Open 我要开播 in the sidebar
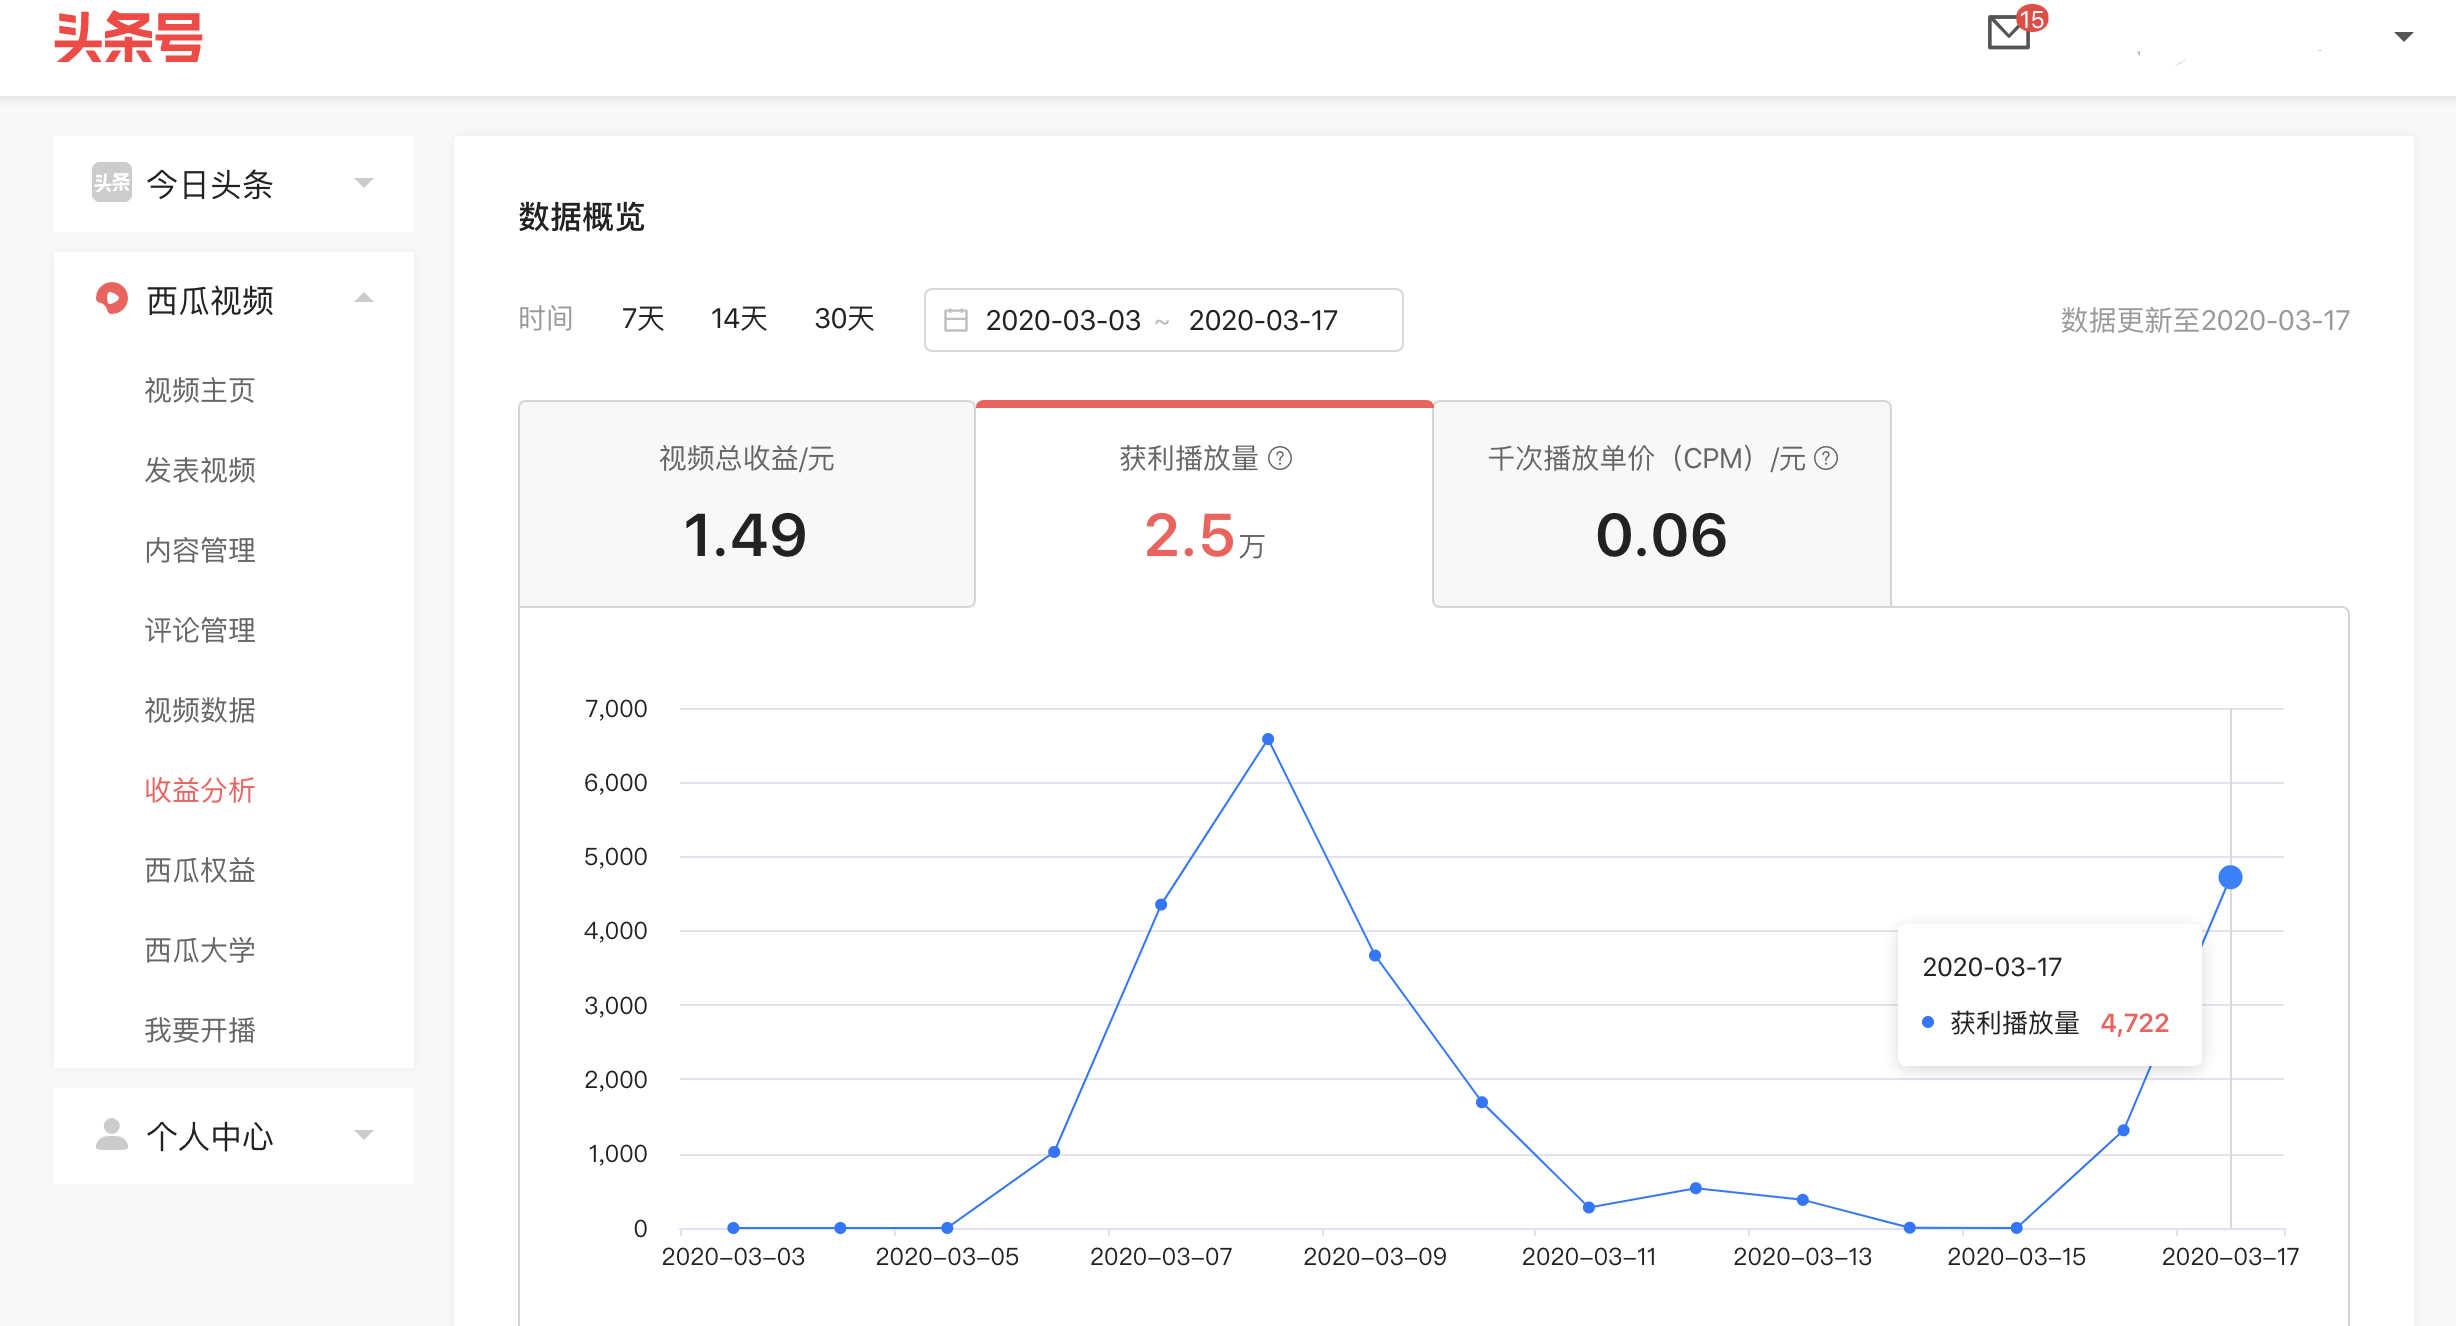The width and height of the screenshot is (2456, 1326). click(x=200, y=1030)
